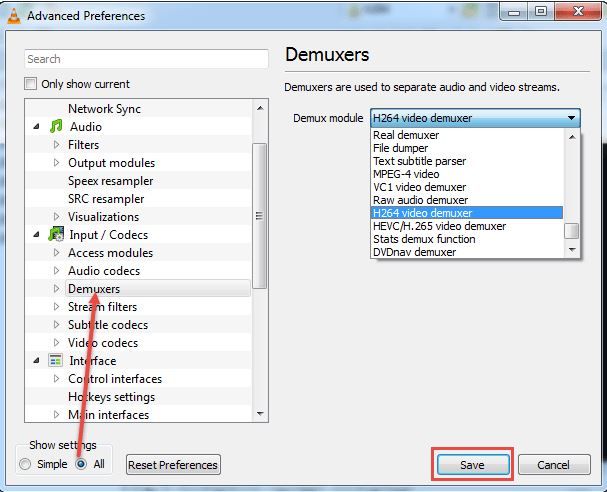Select Hotkeys settings in the tree
The height and width of the screenshot is (492, 607).
pos(111,396)
